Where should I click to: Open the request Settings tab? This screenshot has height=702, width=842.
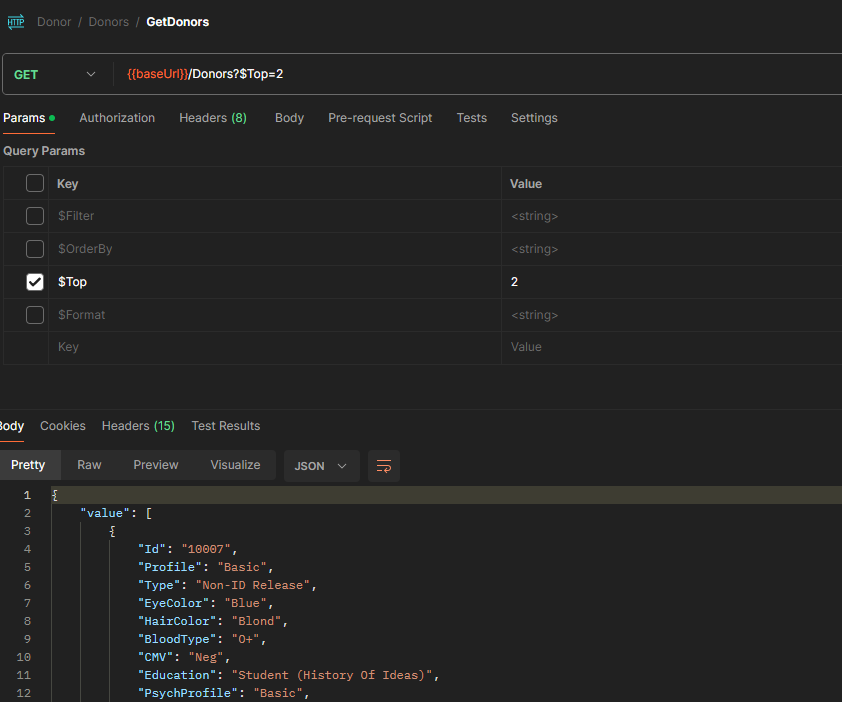(534, 118)
